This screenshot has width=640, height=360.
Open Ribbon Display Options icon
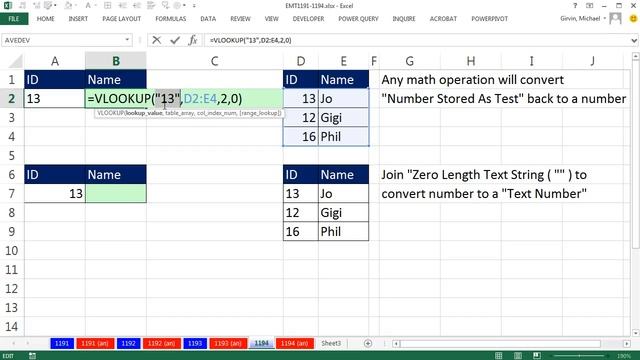[x=590, y=6]
